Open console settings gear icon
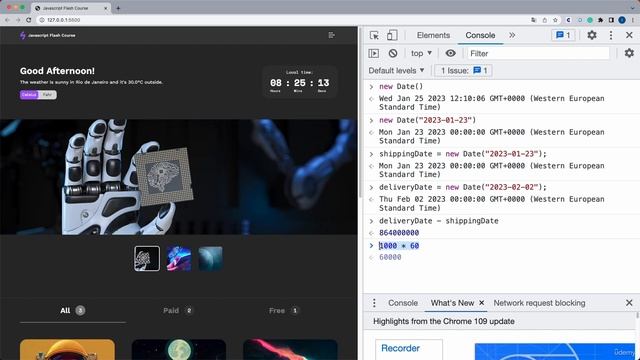The height and width of the screenshot is (360, 640). coord(629,53)
